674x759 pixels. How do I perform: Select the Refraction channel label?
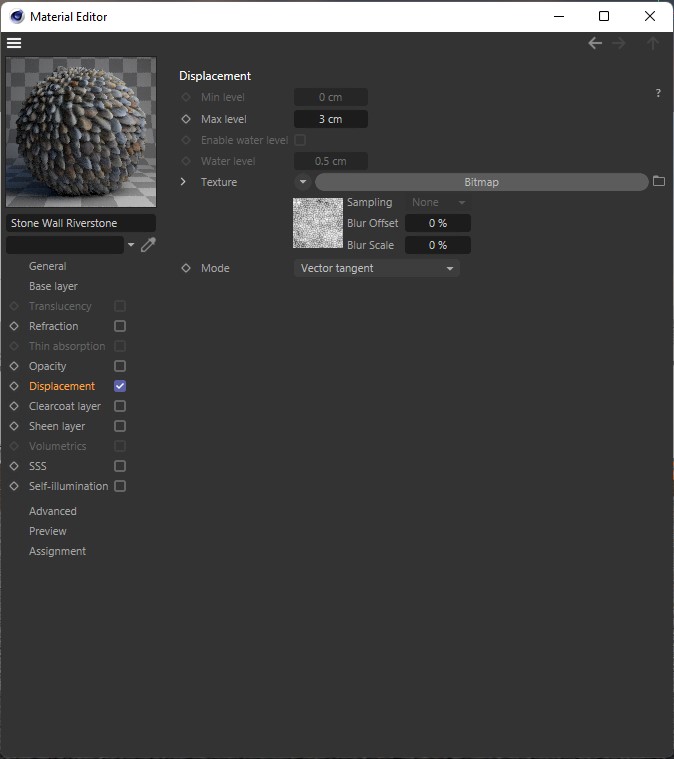click(x=53, y=326)
